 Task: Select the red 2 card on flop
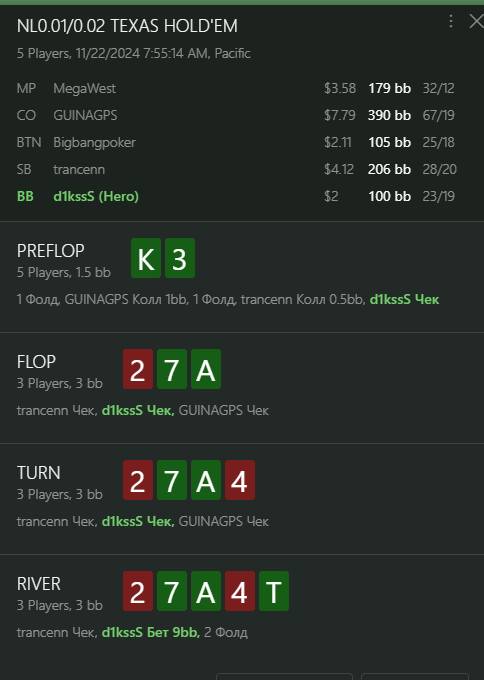138,369
